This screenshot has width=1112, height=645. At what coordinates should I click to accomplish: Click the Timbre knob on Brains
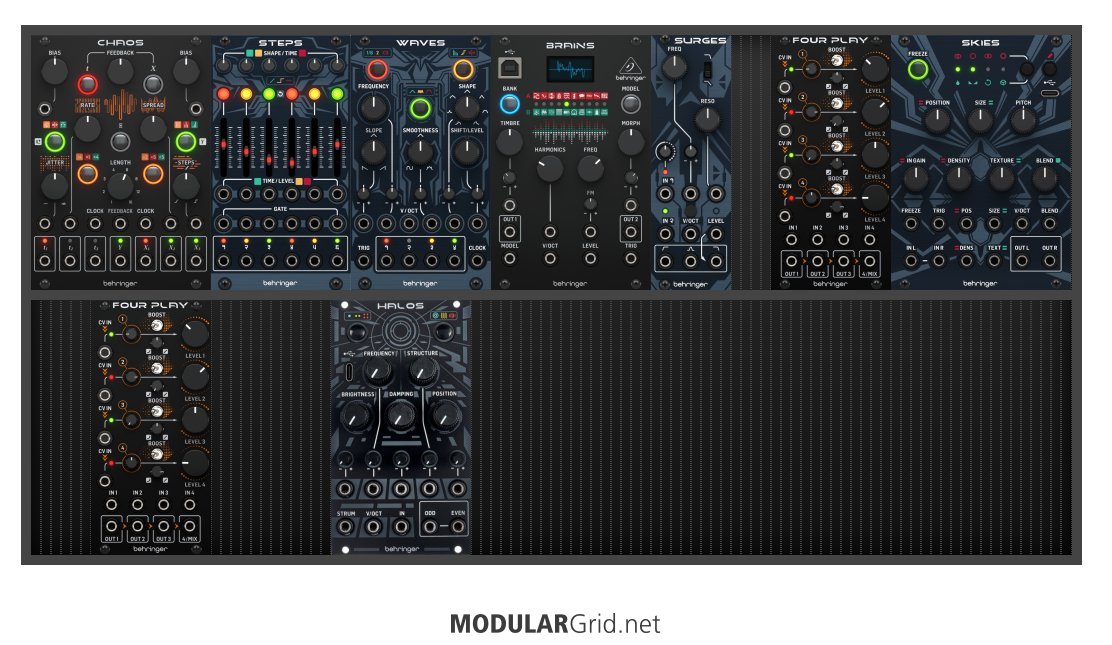[x=509, y=142]
